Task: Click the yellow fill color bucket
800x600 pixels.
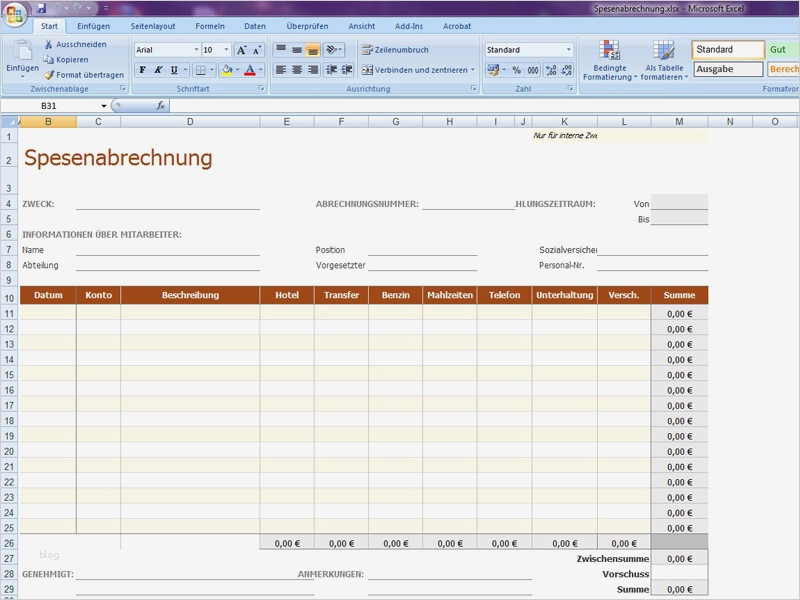Action: (226, 70)
